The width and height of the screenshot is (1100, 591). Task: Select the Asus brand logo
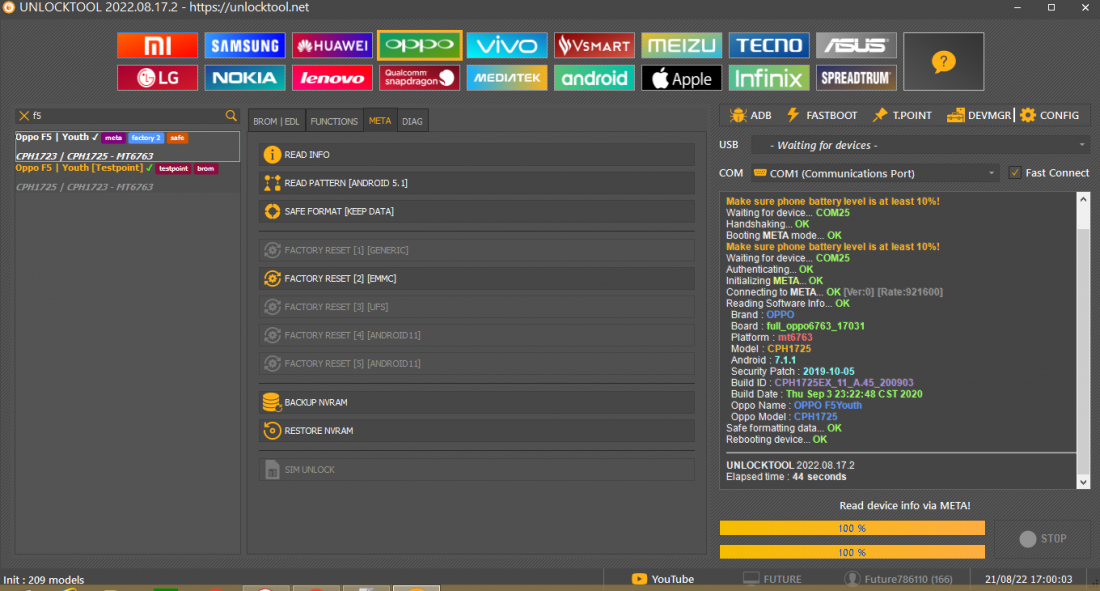pos(856,46)
